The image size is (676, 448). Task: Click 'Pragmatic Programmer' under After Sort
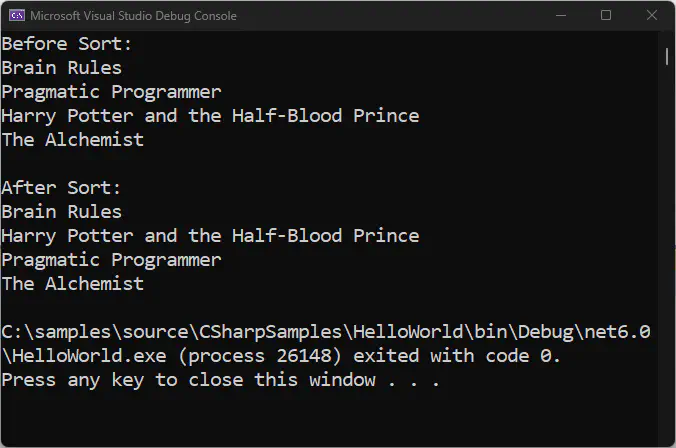pos(111,260)
